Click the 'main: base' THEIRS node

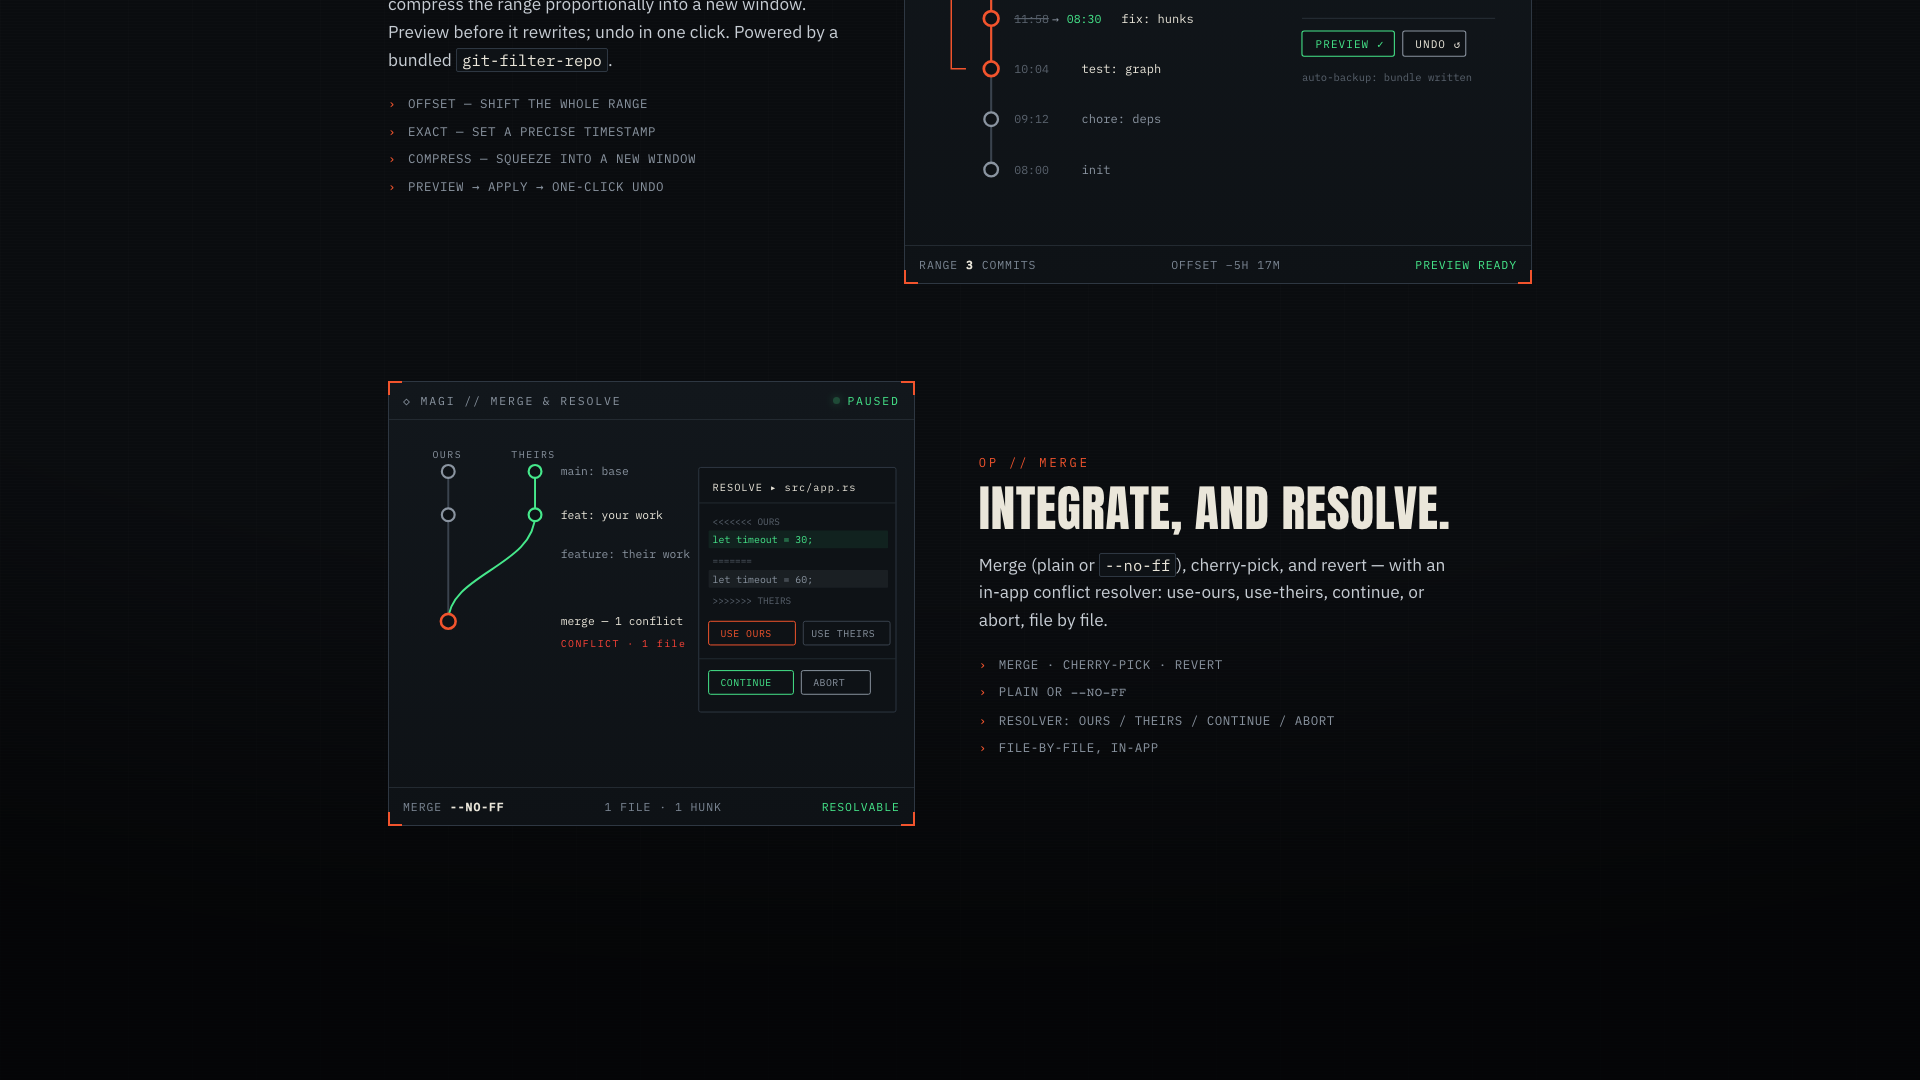[x=535, y=472]
